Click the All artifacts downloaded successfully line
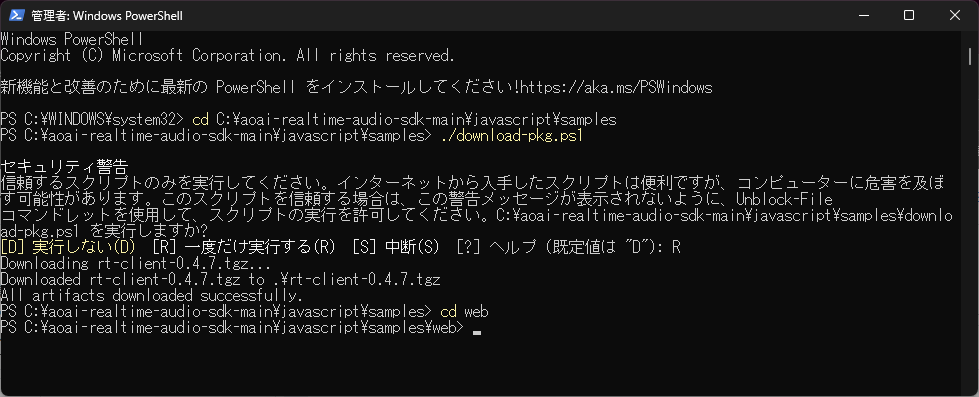The height and width of the screenshot is (397, 979). pos(152,295)
